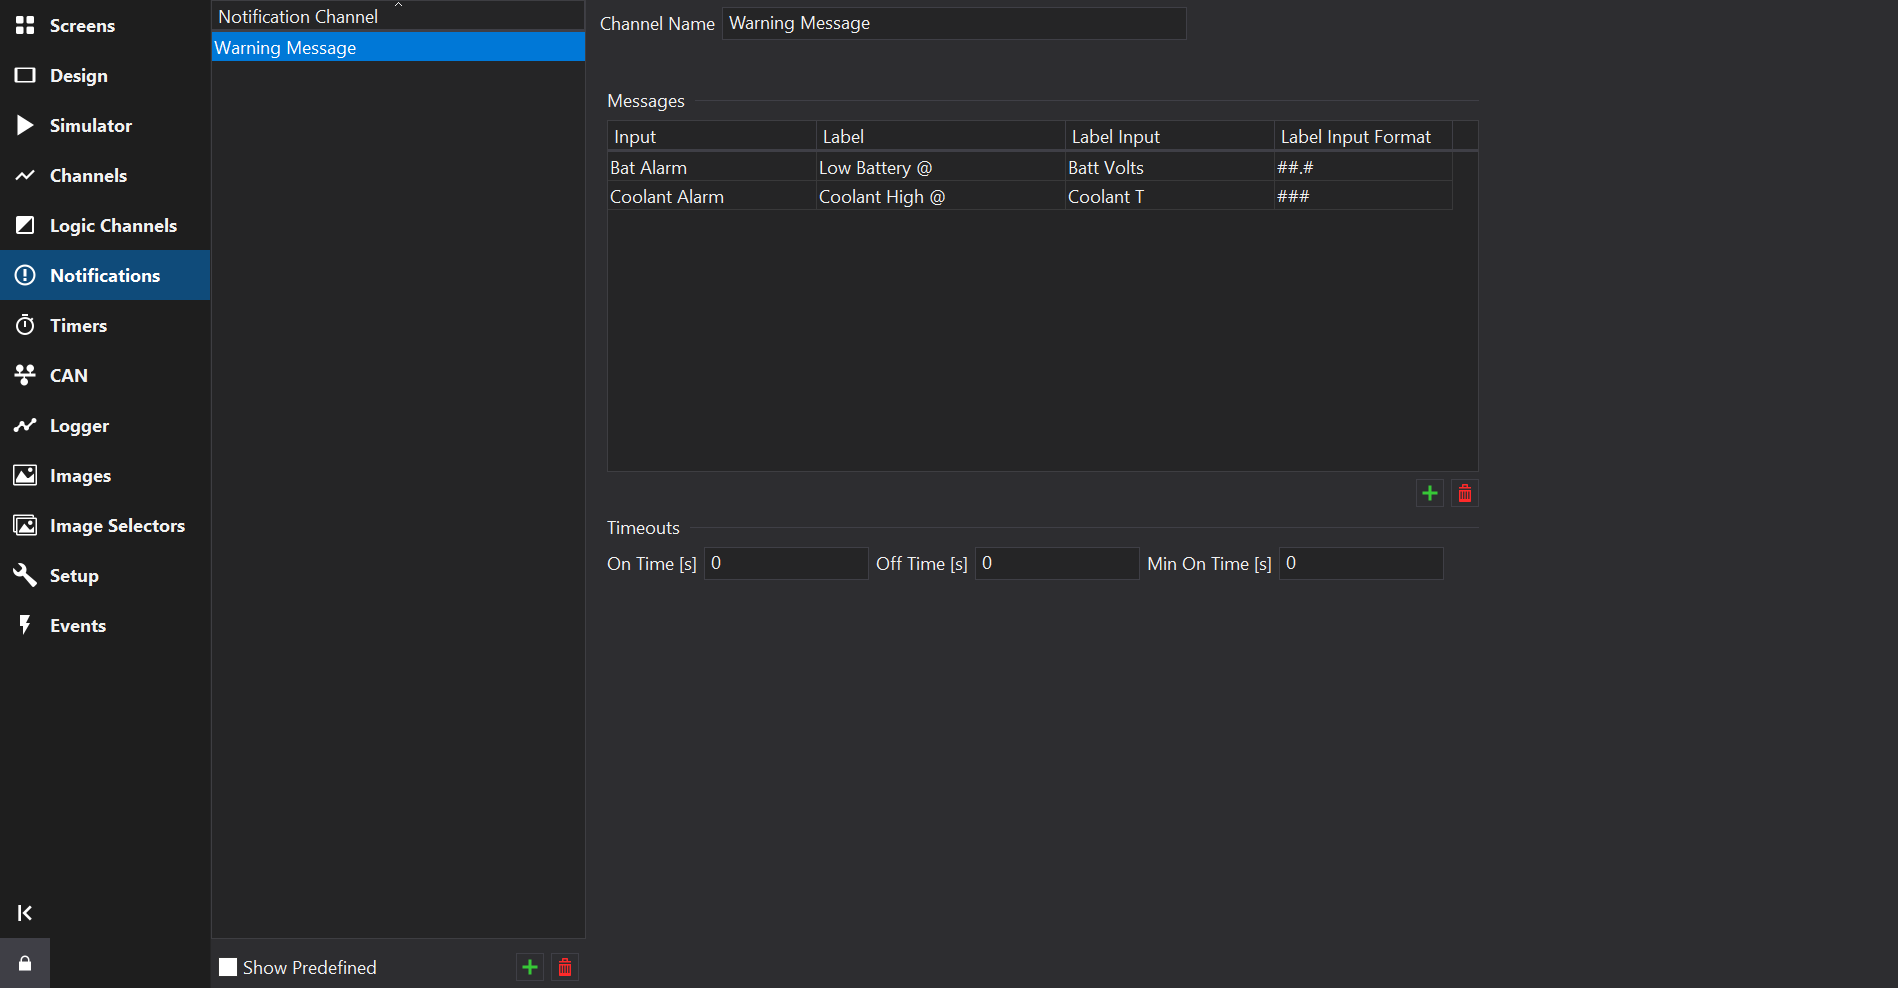The image size is (1898, 988).
Task: Add a new notification channel with plus icon
Action: tap(530, 967)
